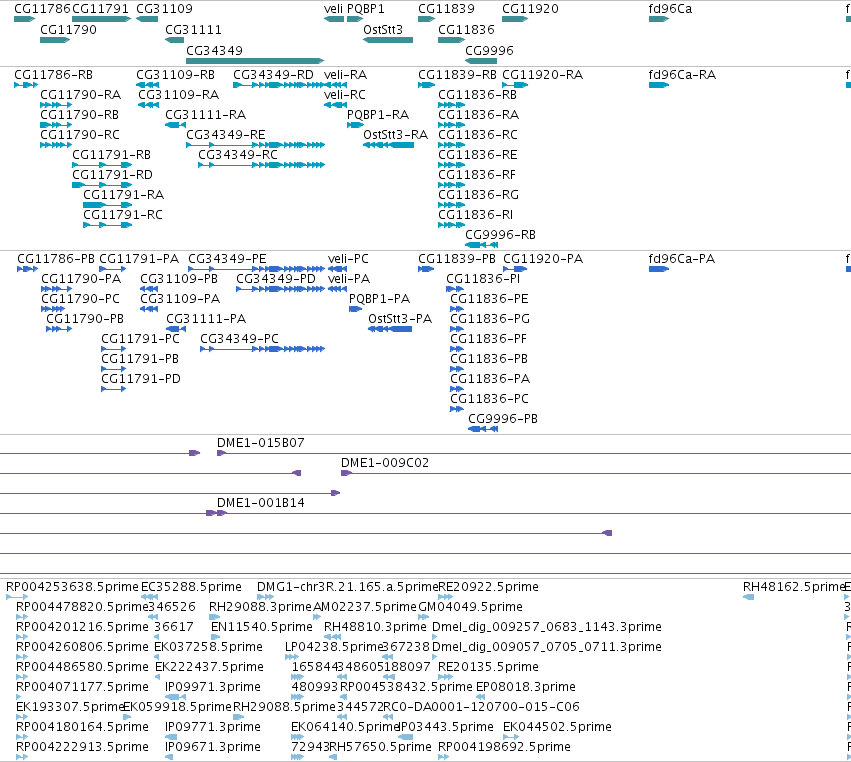Select the CG31111 gene label
The width and height of the screenshot is (851, 762).
[x=193, y=29]
